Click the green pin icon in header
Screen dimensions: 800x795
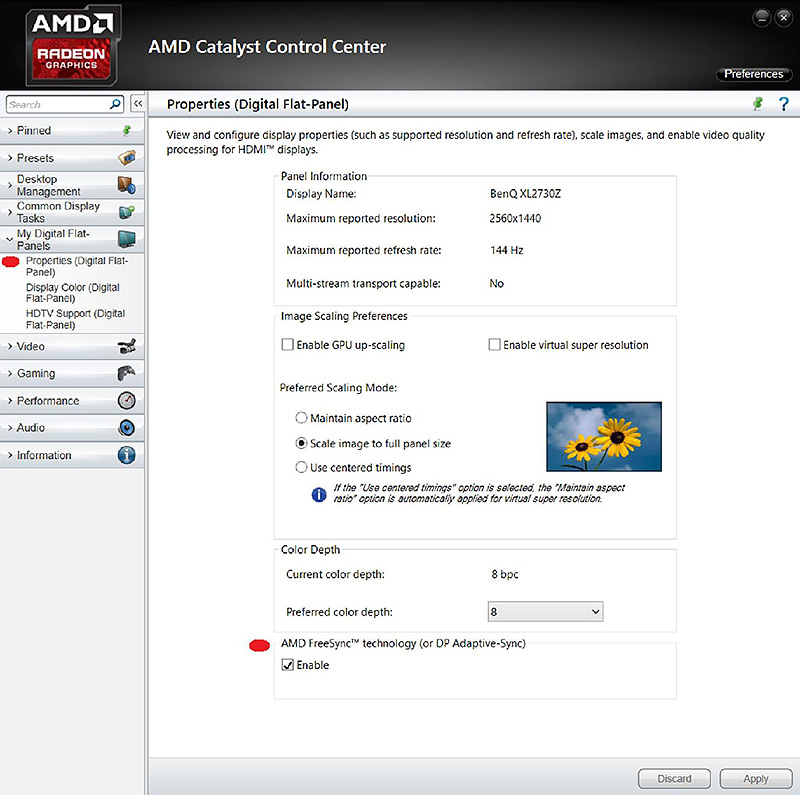click(759, 104)
